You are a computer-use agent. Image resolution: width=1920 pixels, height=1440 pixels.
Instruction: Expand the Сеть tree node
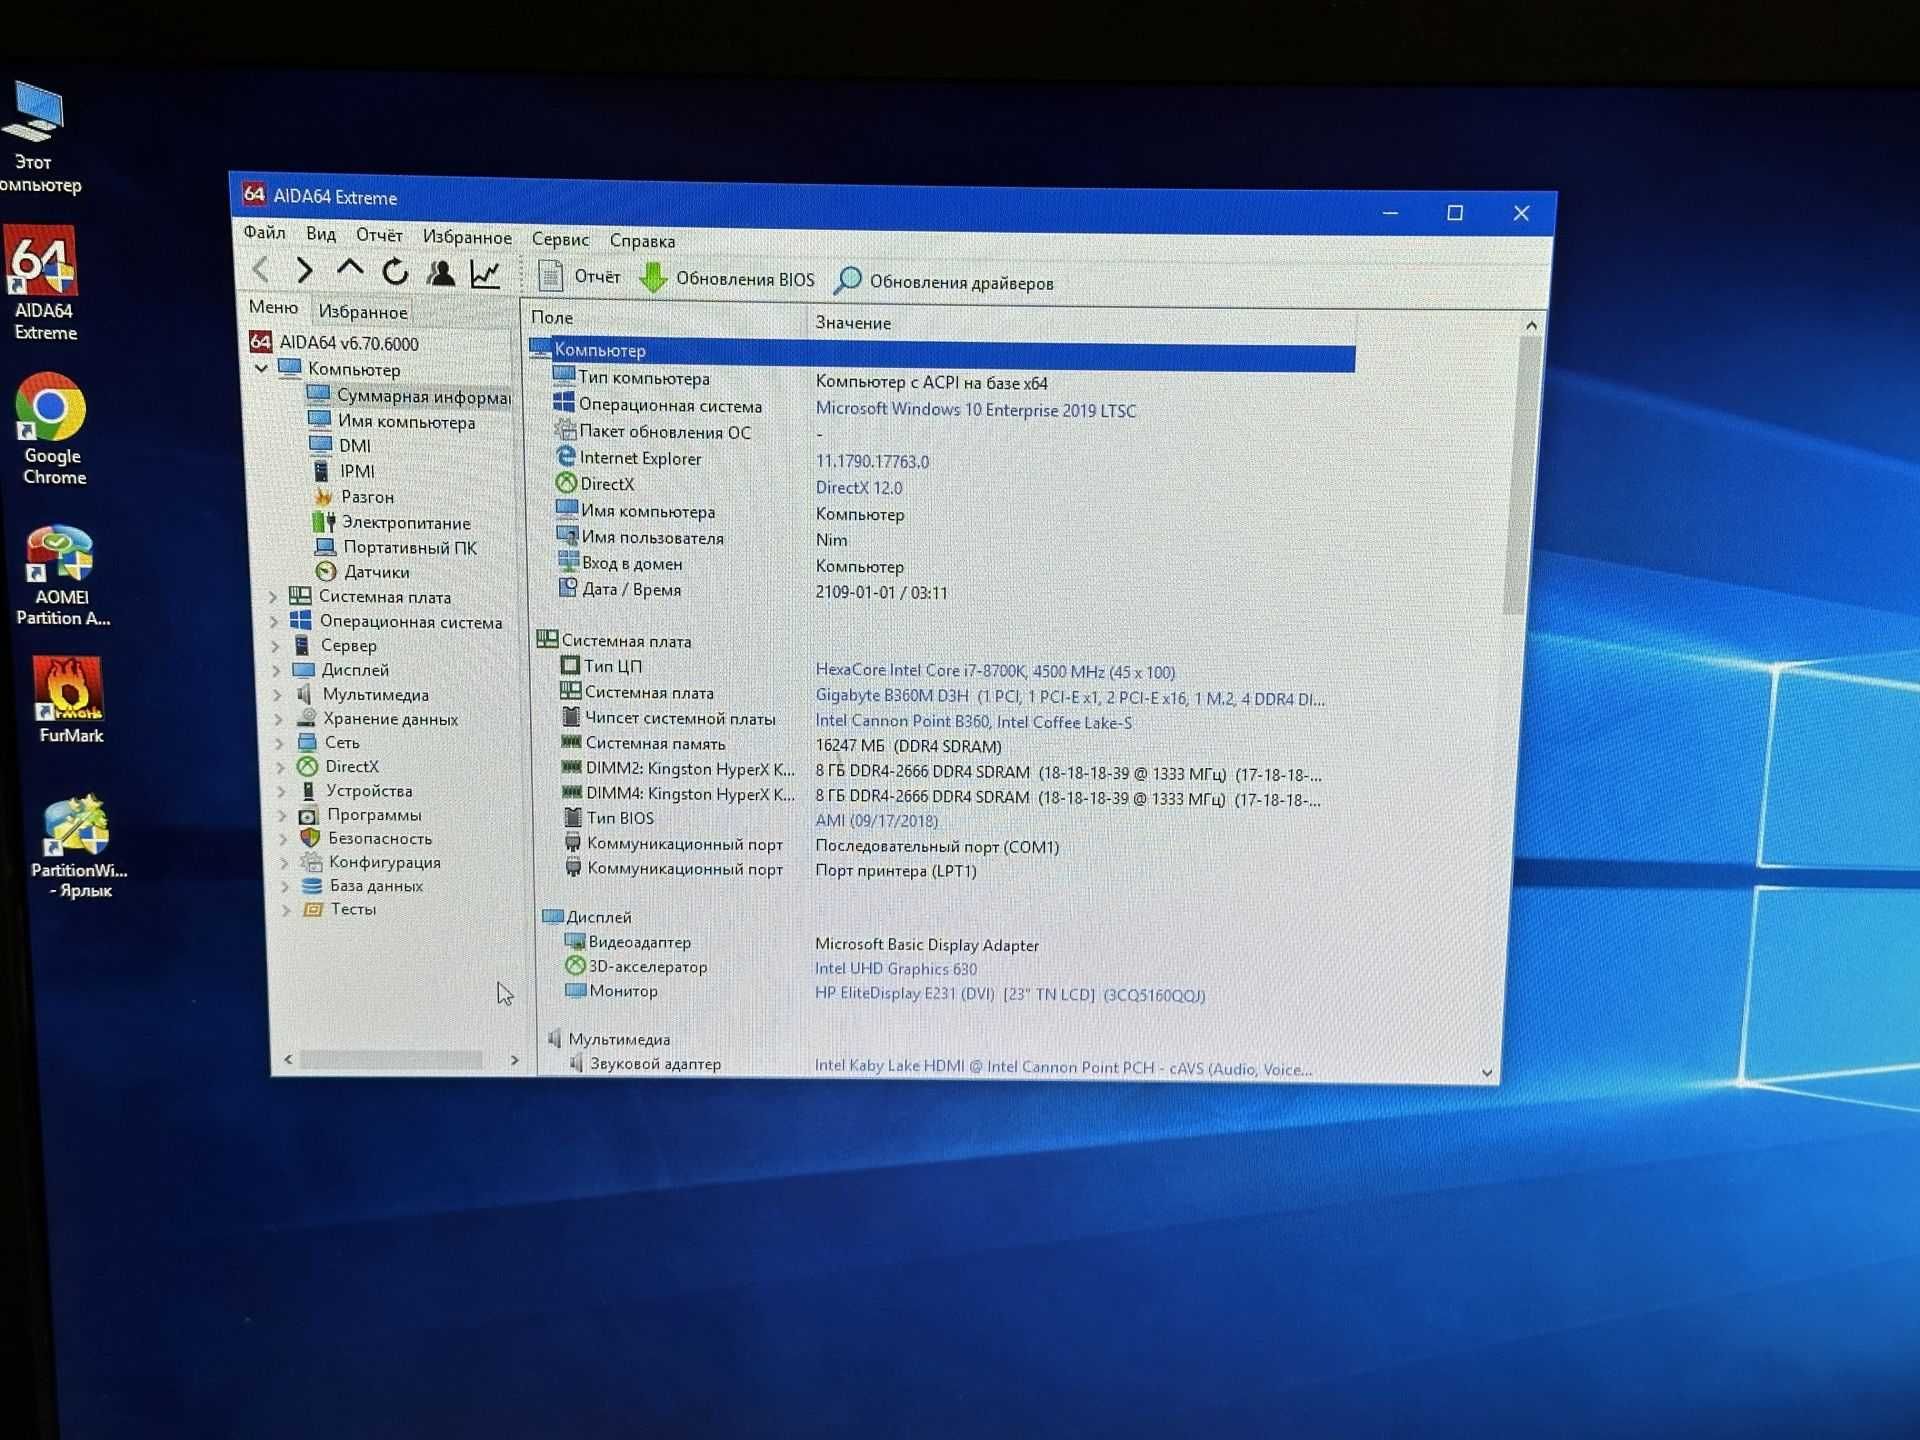tap(279, 742)
